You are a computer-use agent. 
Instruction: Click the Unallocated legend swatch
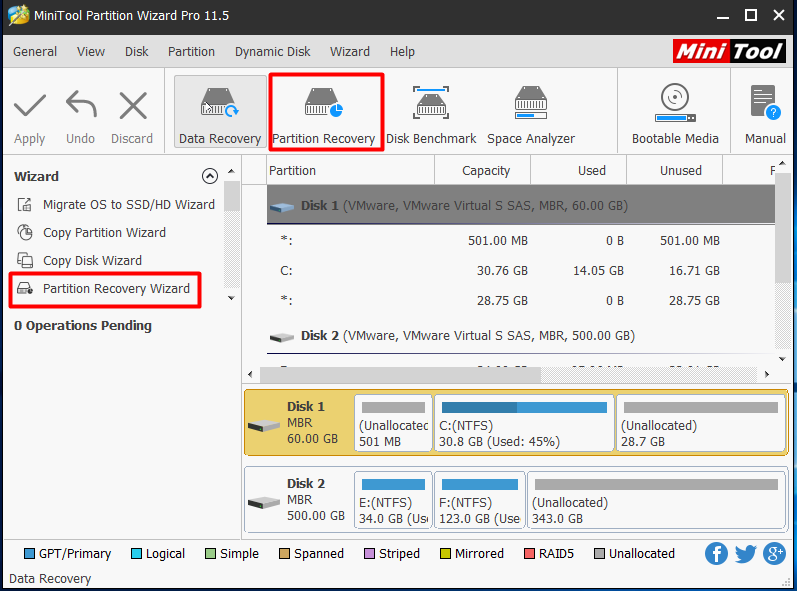[x=599, y=553]
